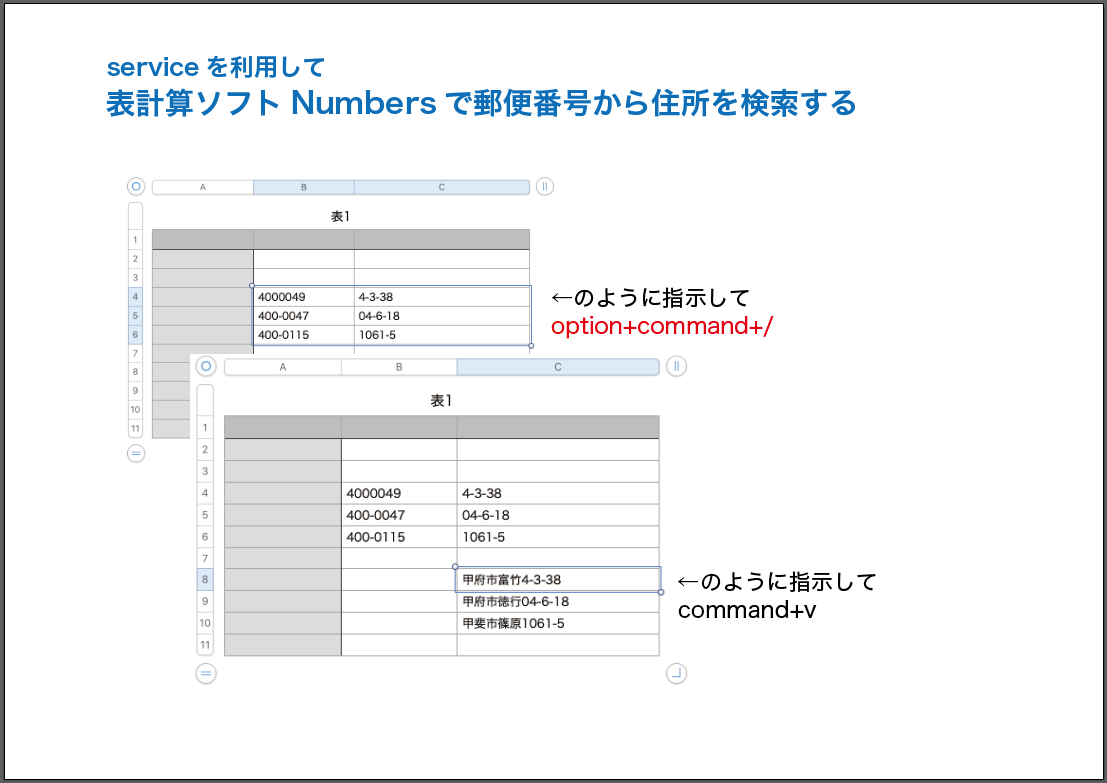This screenshot has width=1107, height=783.
Task: Click the 表1 title of lower table
Action: point(441,400)
